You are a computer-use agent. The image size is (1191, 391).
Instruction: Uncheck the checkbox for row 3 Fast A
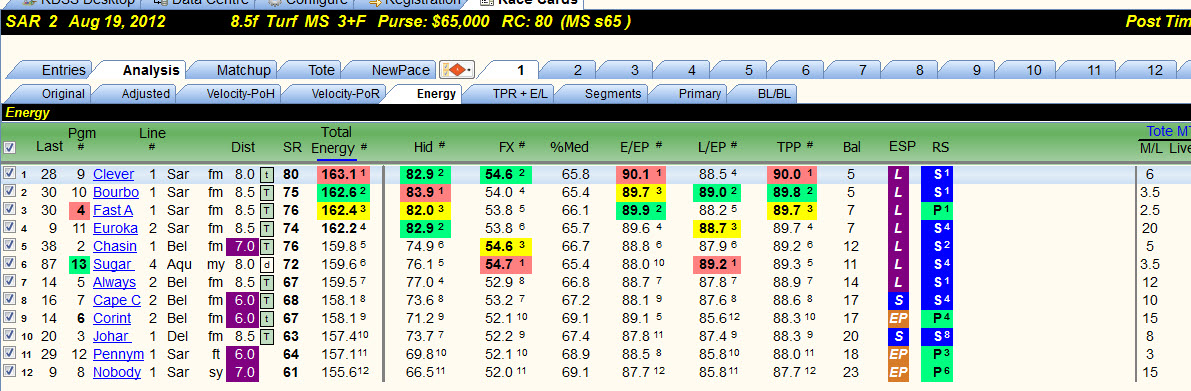(x=8, y=210)
